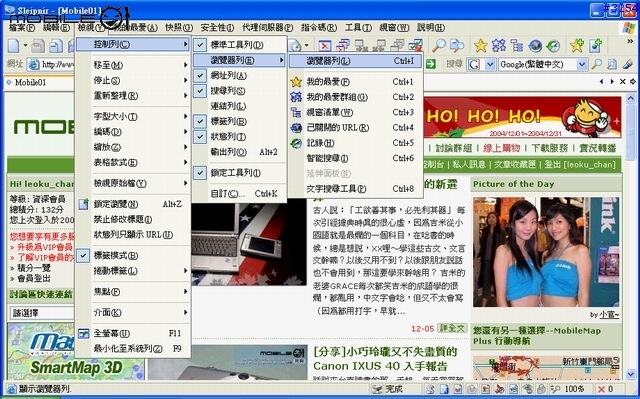Click previous tab left arrow on tab bar
Viewport: 640px width, 399px height.
coord(602,82)
